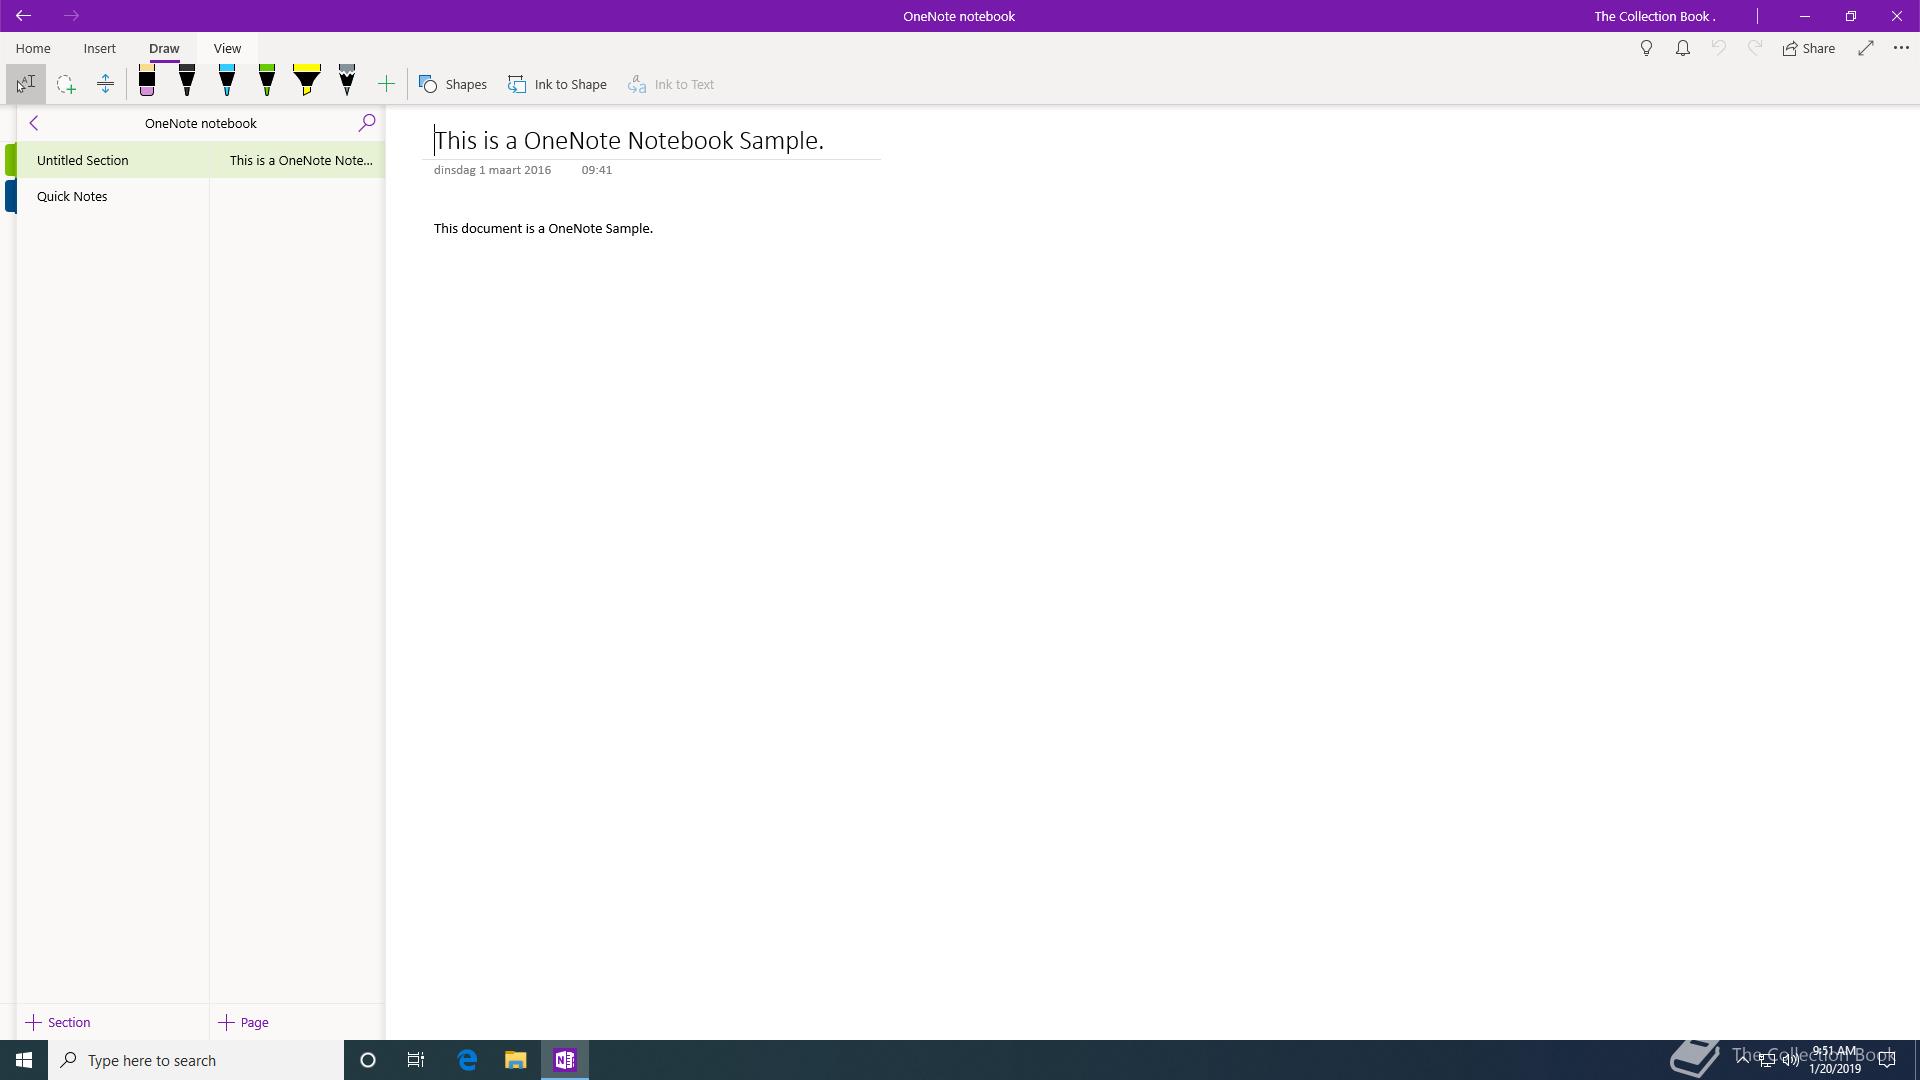Screen dimensions: 1920x1080
Task: Collapse notebook navigation with back chevron
Action: pyautogui.click(x=34, y=123)
